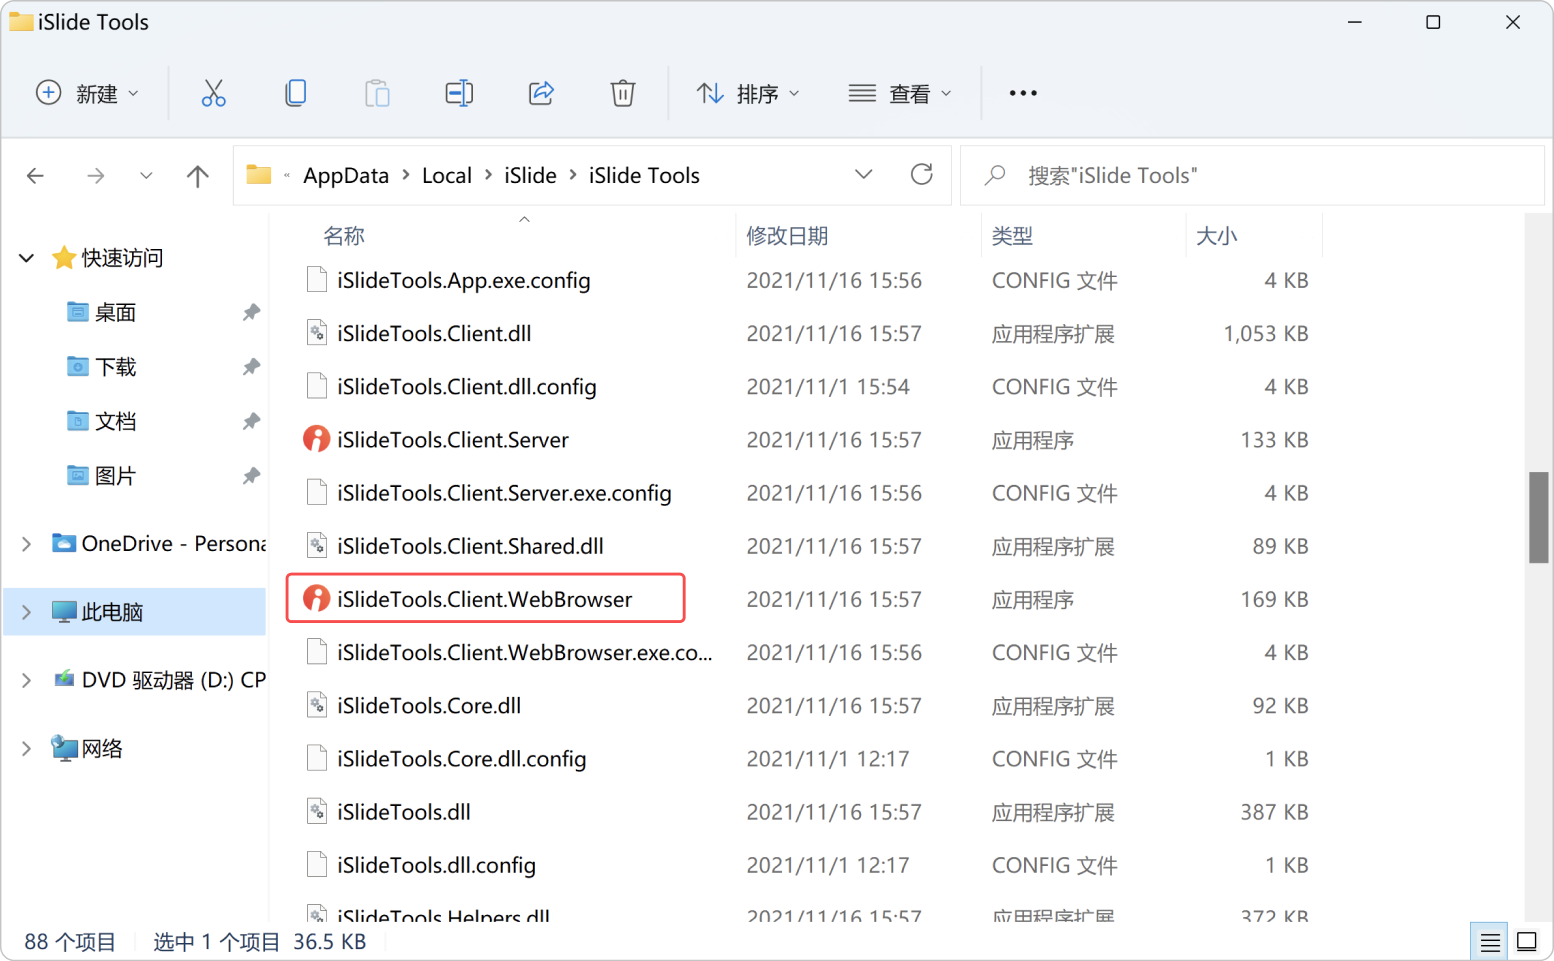Click the iSlideTools.Client.WebBrowser app icon

point(316,598)
